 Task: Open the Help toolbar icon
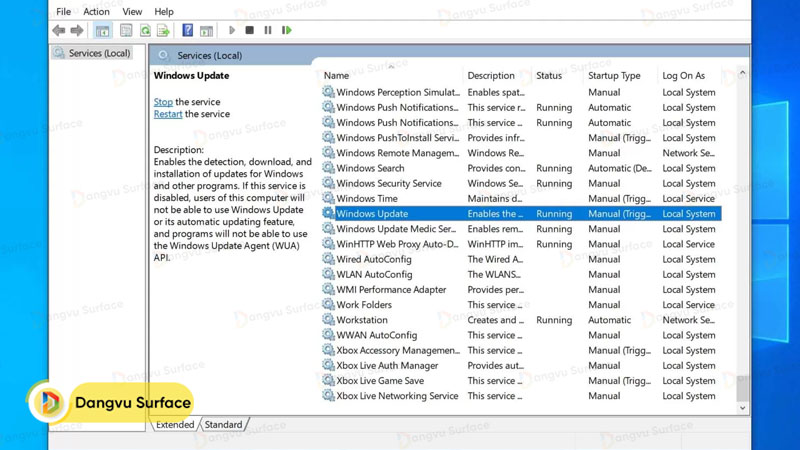(x=188, y=31)
